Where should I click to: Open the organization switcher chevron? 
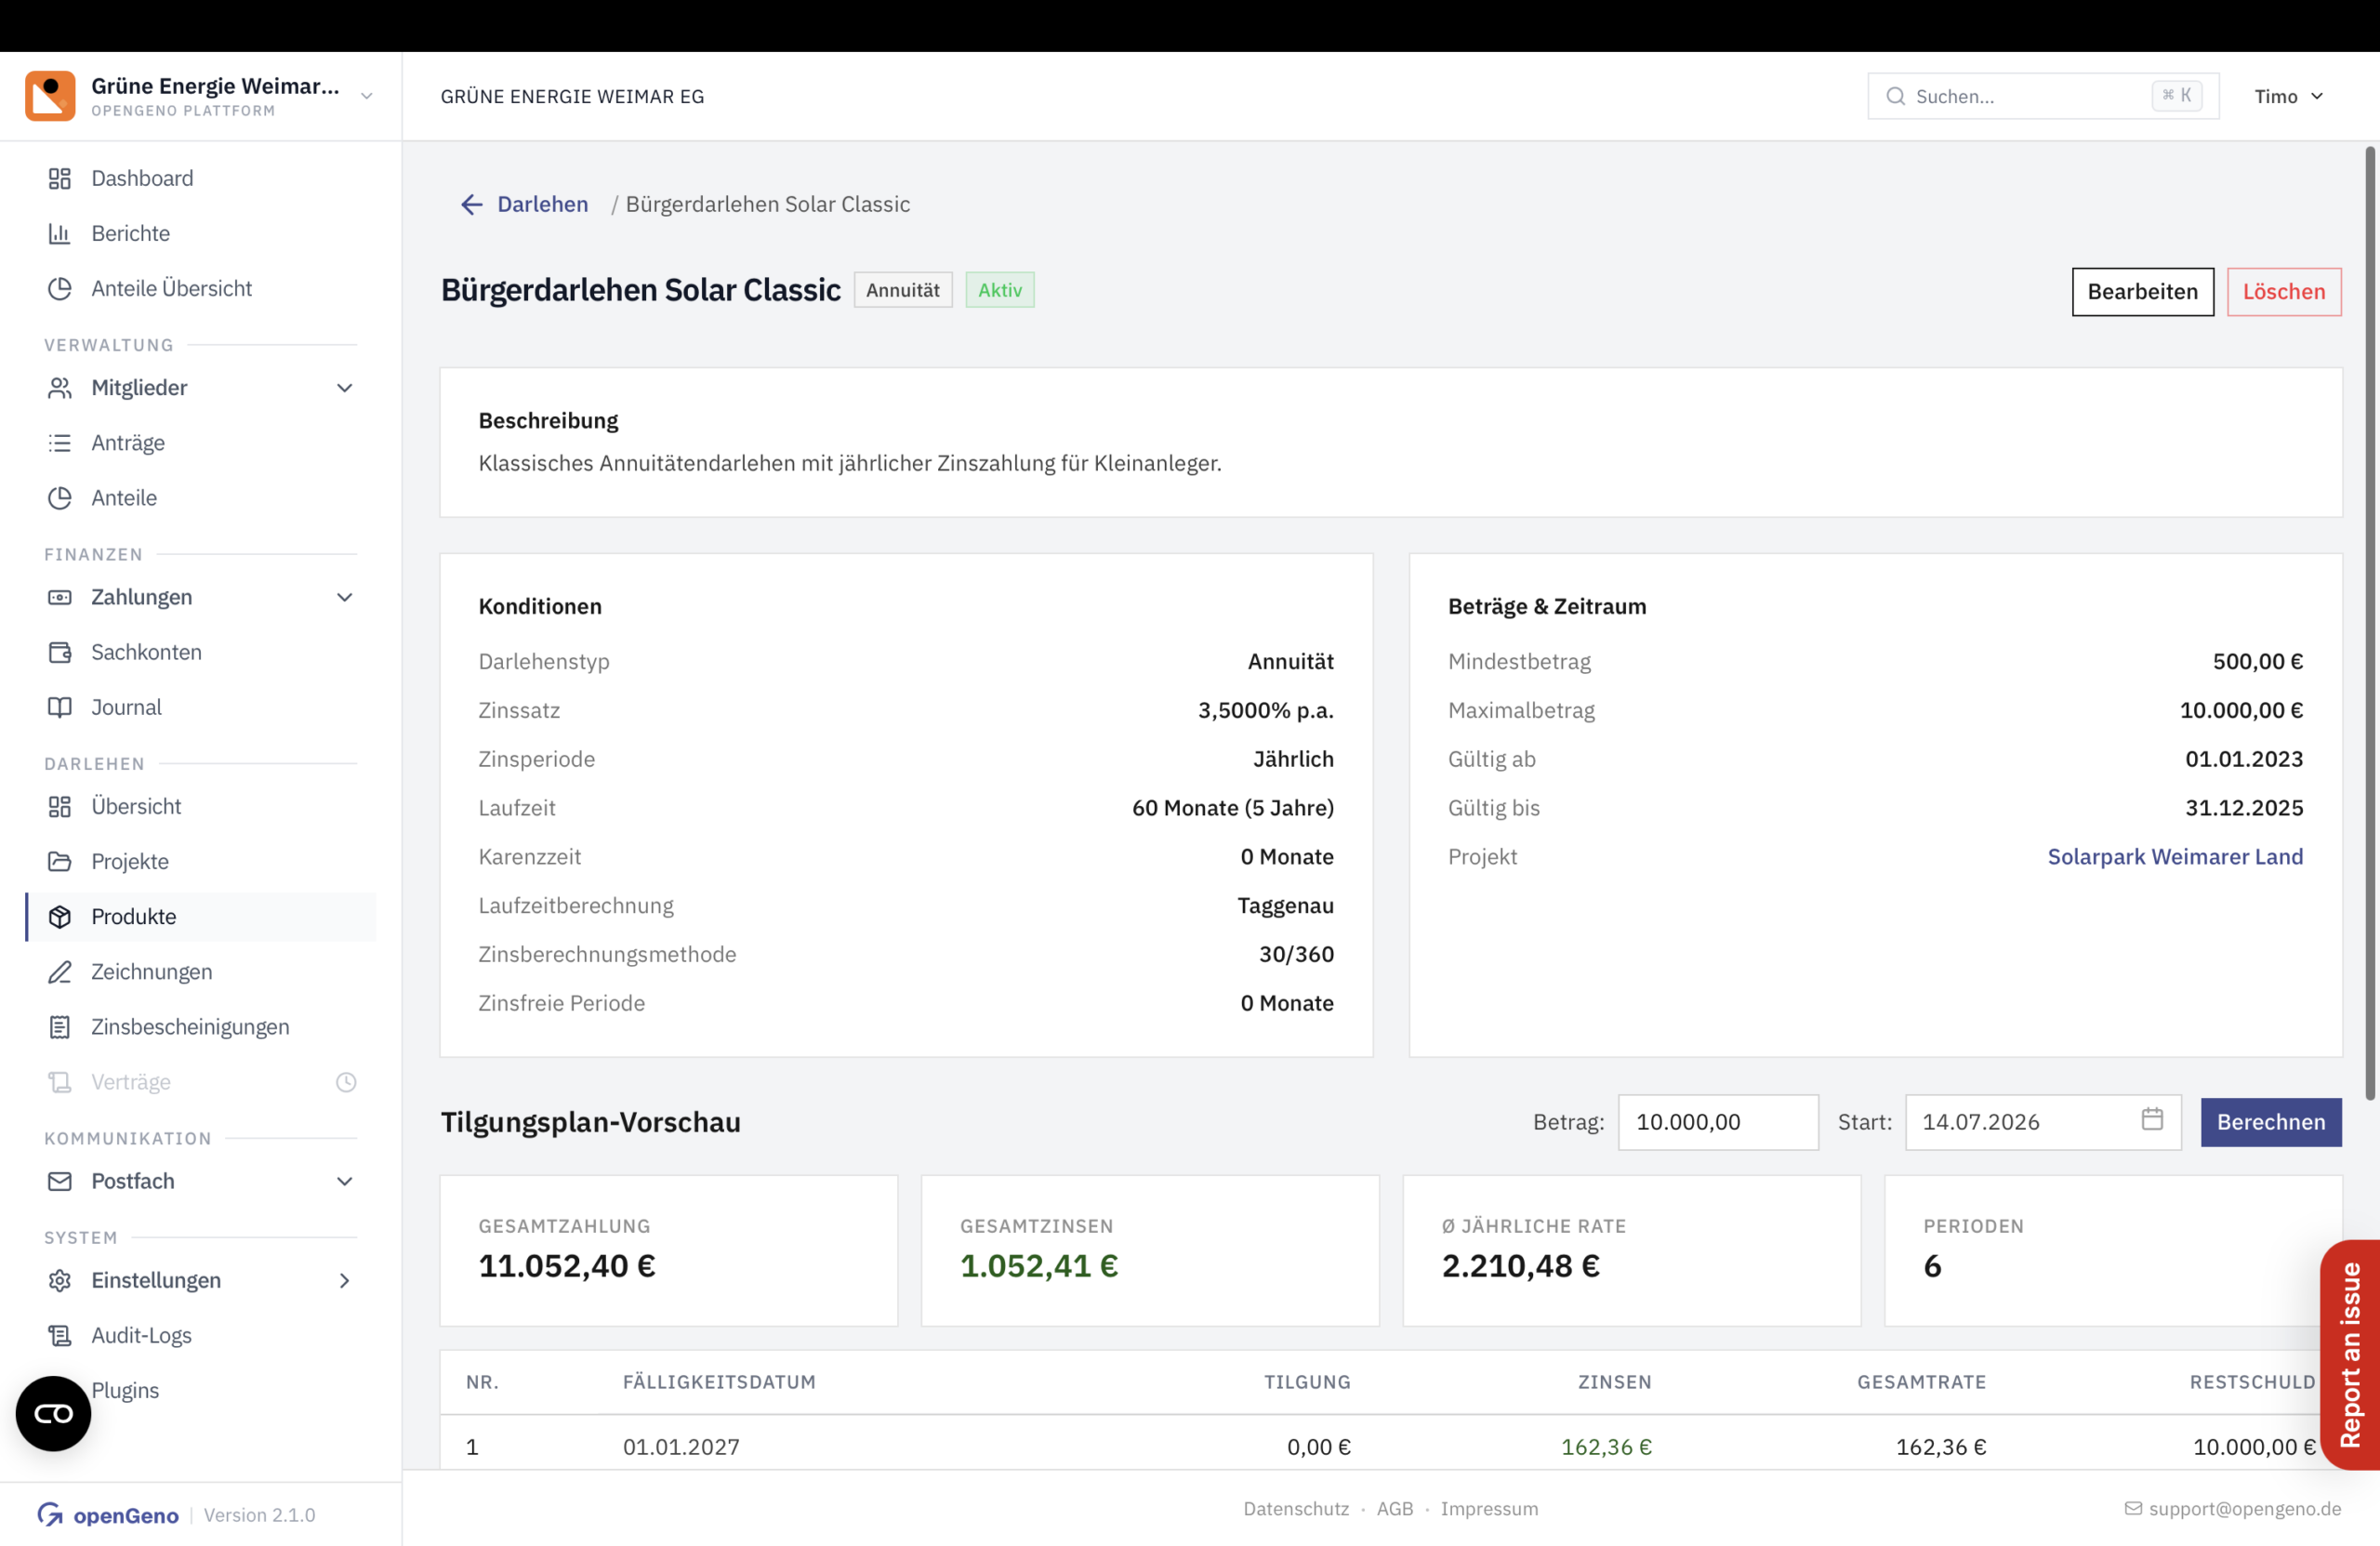point(367,97)
